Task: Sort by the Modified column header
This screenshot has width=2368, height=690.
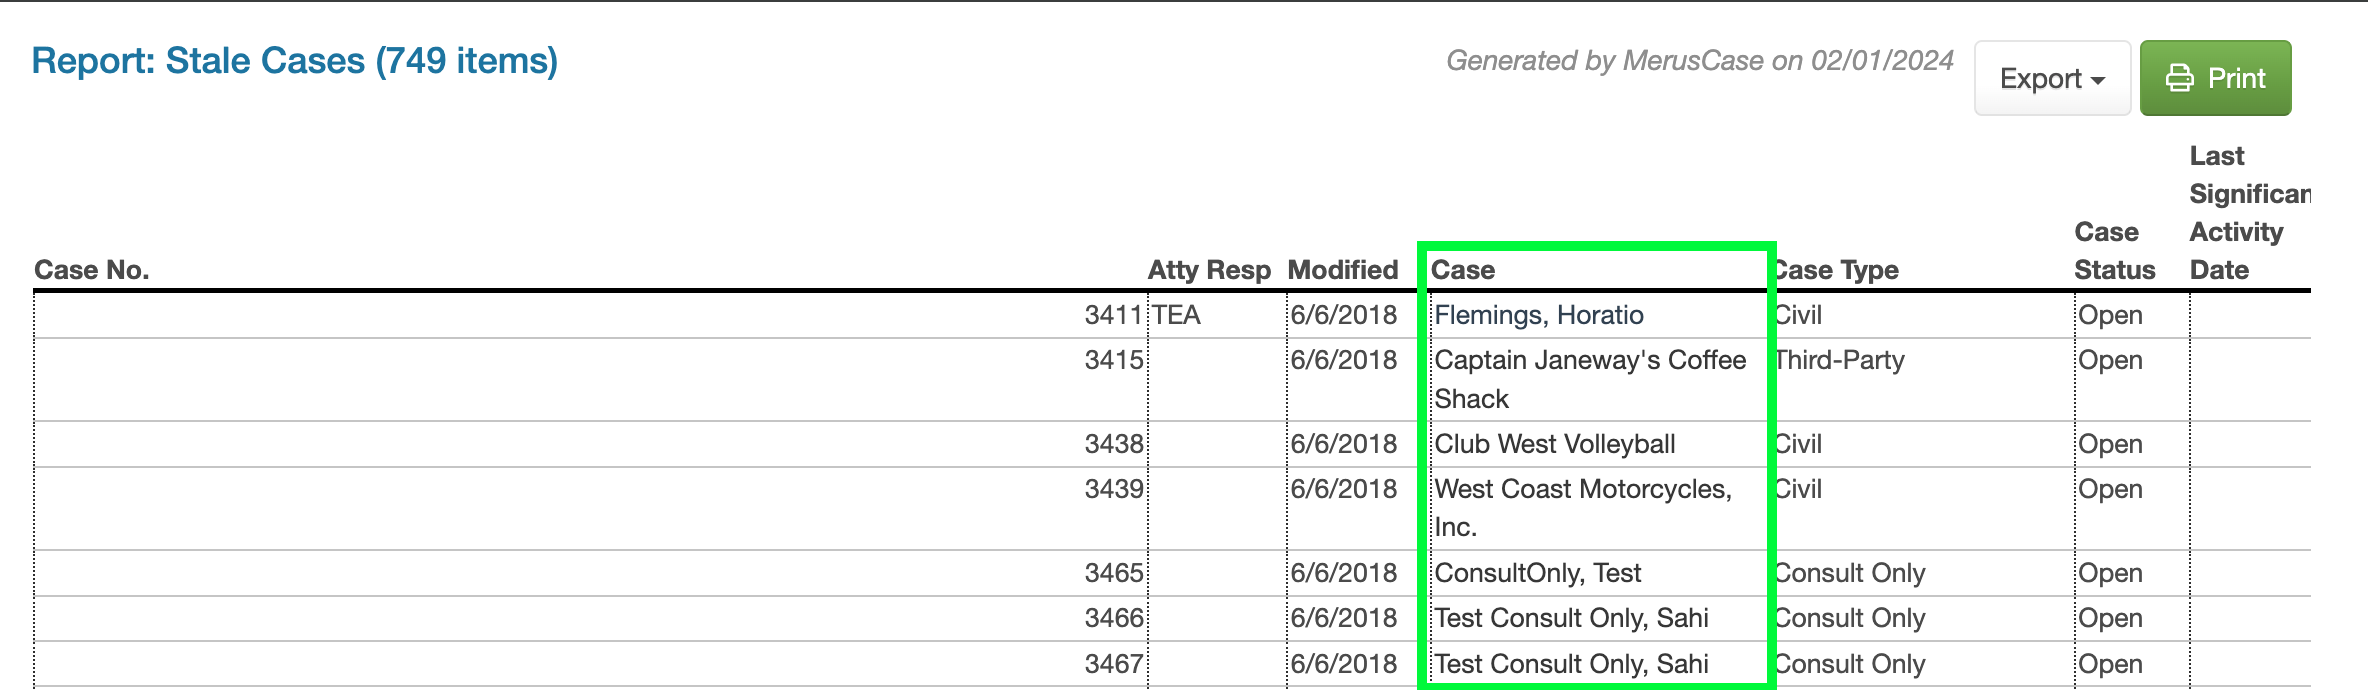Action: coord(1343,270)
